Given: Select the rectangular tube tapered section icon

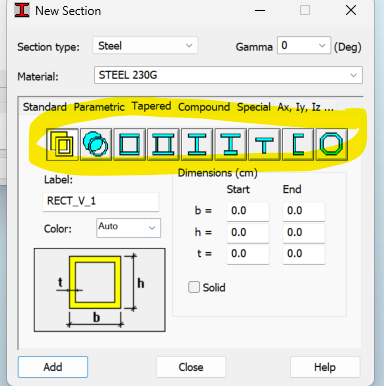Looking at the screenshot, I should (x=62, y=144).
